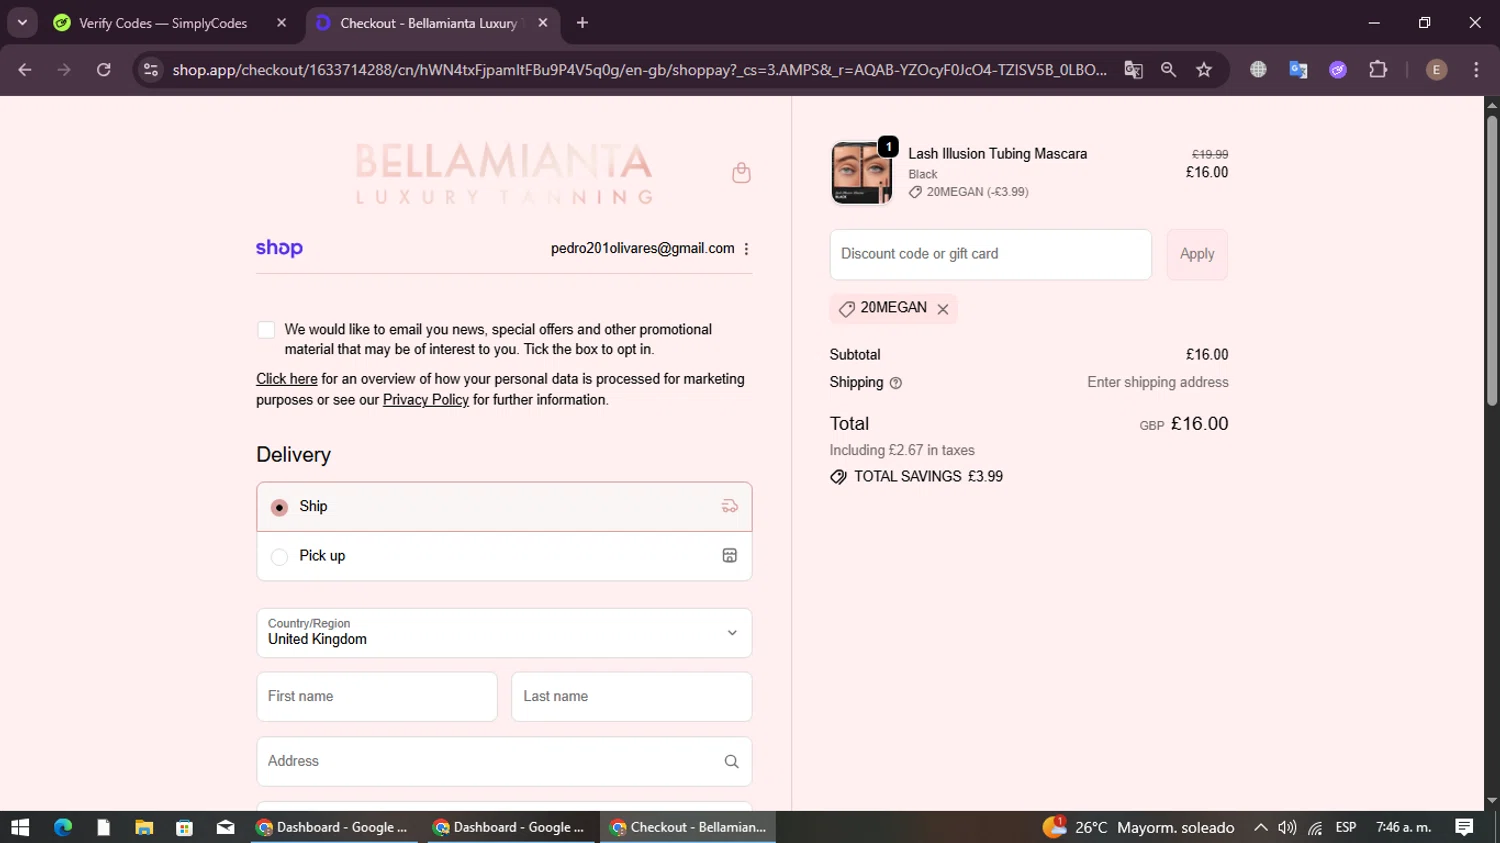Show hidden system tray icons
1500x843 pixels.
[x=1261, y=827]
